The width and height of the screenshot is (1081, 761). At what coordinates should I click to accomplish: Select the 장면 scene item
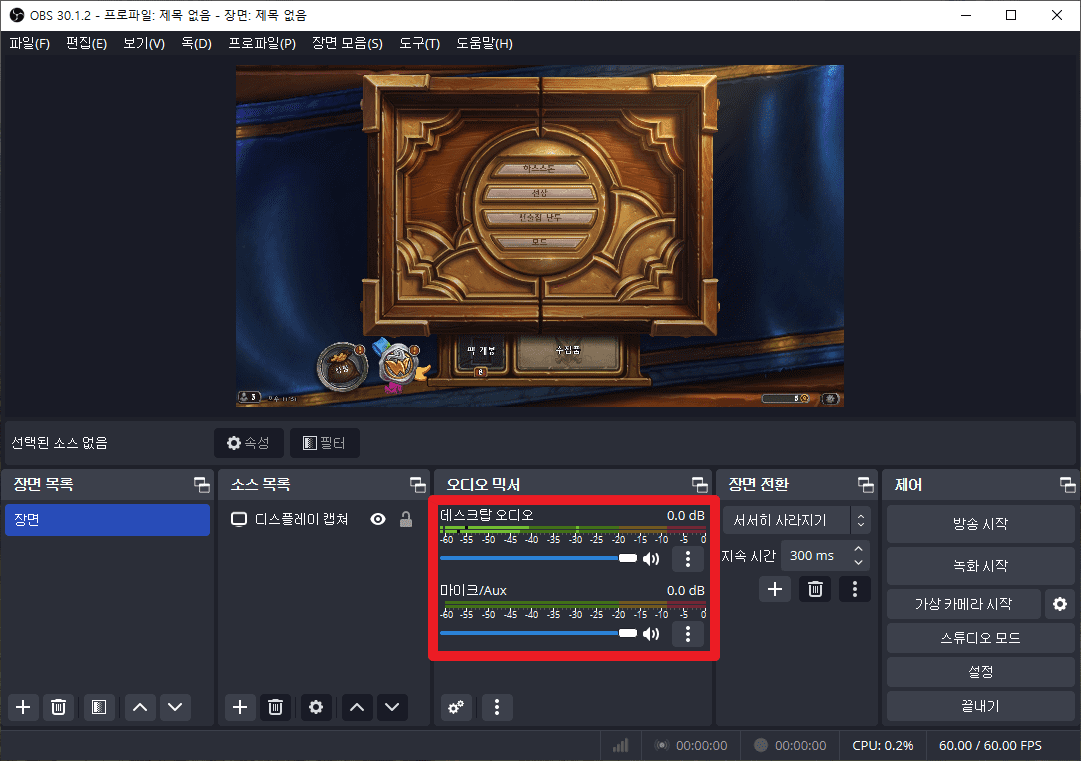(x=108, y=520)
